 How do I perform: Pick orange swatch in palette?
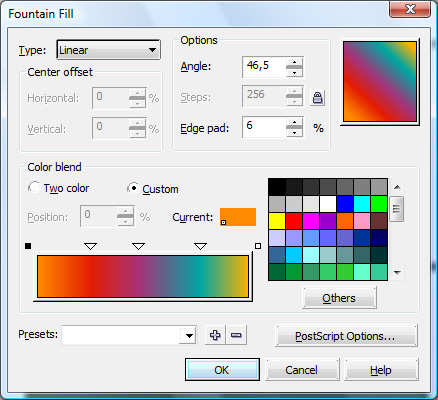tap(345, 221)
